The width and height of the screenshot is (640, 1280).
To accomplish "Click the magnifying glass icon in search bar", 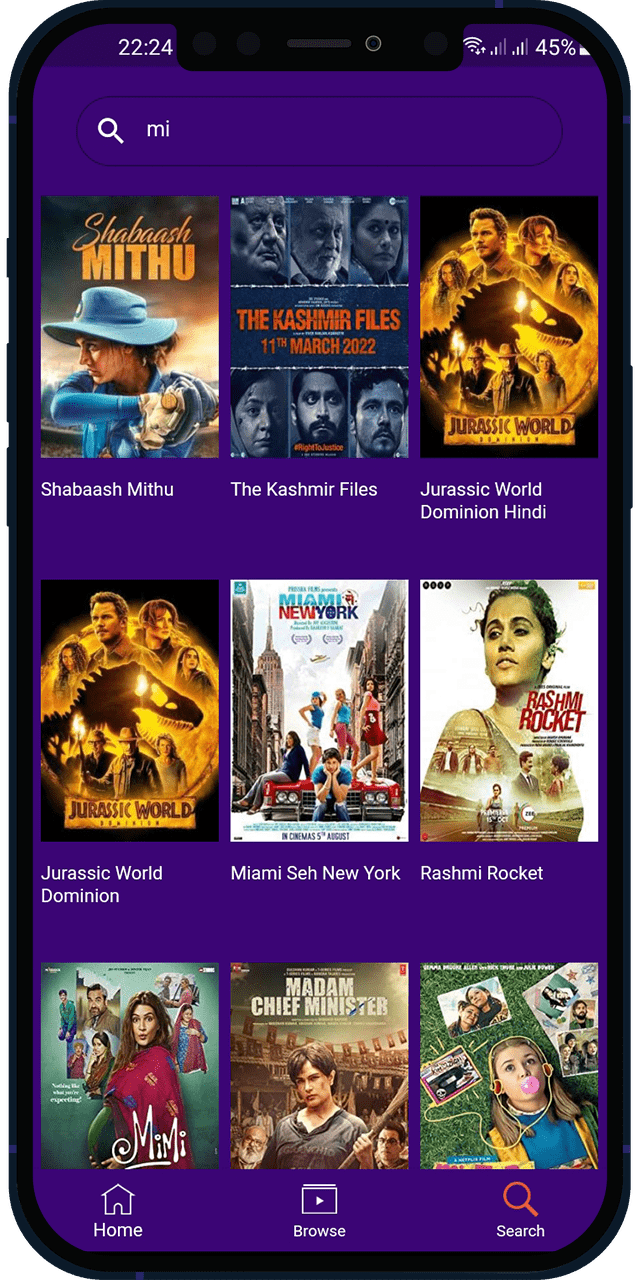I will click(x=111, y=130).
